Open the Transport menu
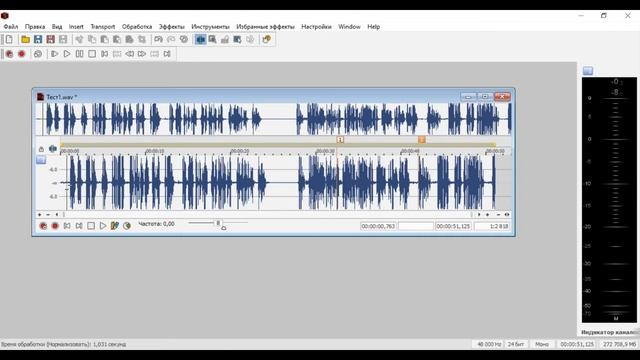This screenshot has width=640, height=360. click(102, 27)
